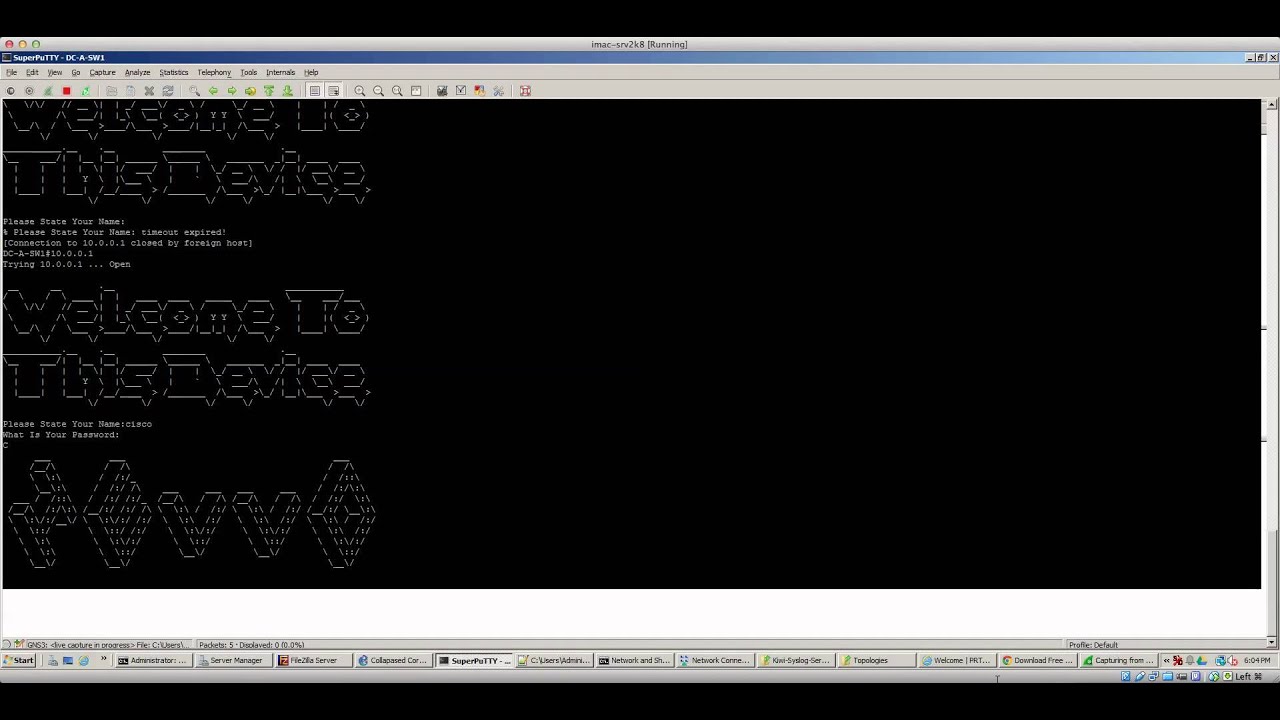
Task: Click the go to packet icon
Action: click(x=250, y=91)
